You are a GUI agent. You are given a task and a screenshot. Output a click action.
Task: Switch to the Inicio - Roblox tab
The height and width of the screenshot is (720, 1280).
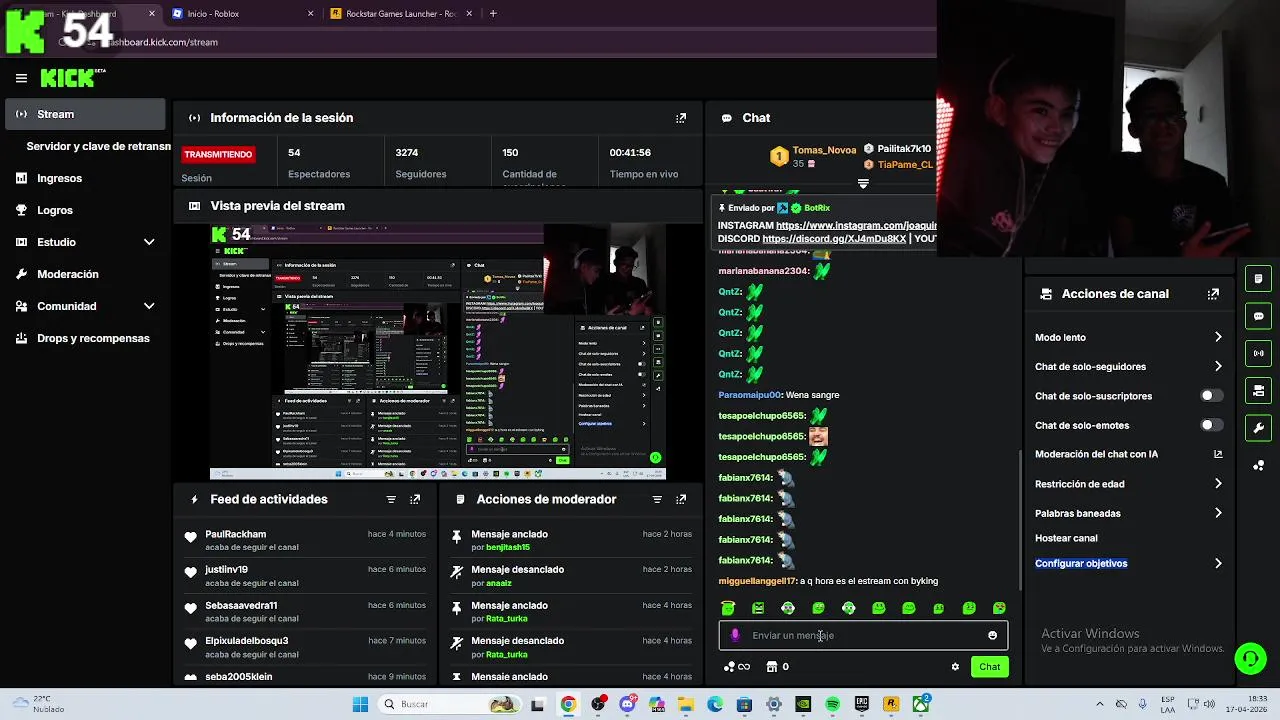[243, 14]
